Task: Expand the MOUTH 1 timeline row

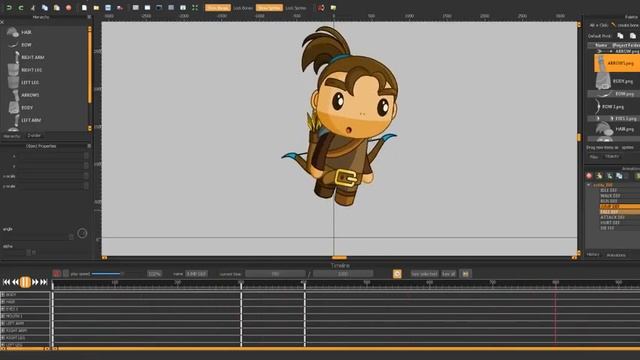Action: pos(3,316)
